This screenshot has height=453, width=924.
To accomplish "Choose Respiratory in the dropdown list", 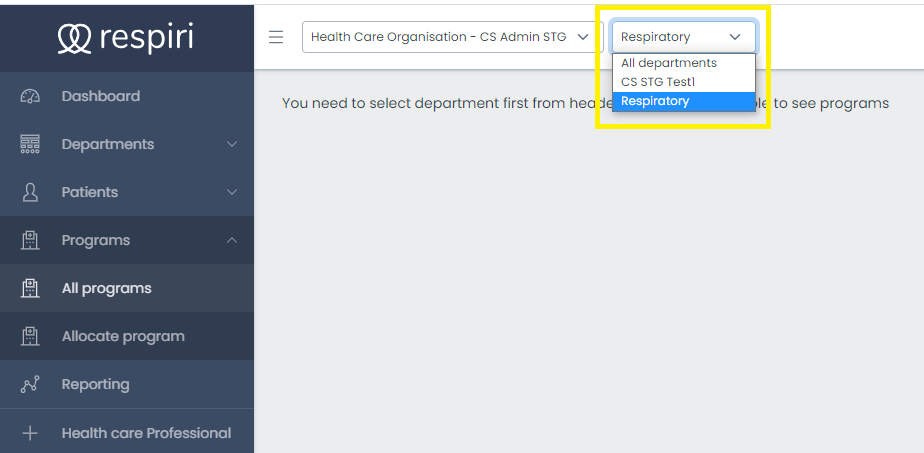I will coord(655,101).
